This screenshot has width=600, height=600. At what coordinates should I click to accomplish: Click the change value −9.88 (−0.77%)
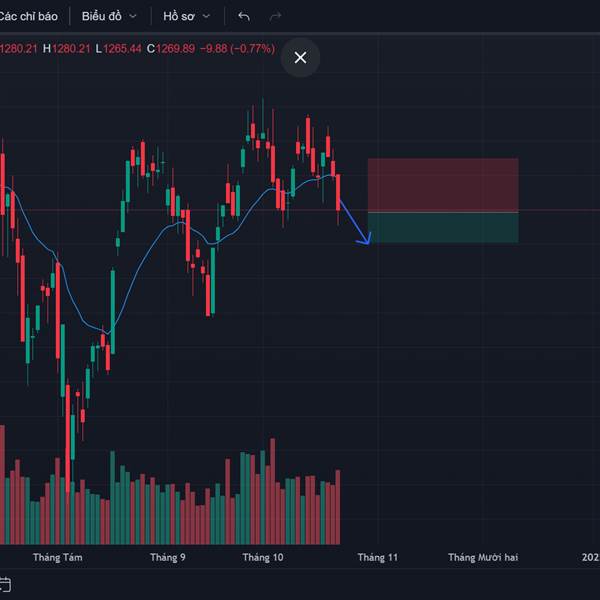[x=237, y=49]
